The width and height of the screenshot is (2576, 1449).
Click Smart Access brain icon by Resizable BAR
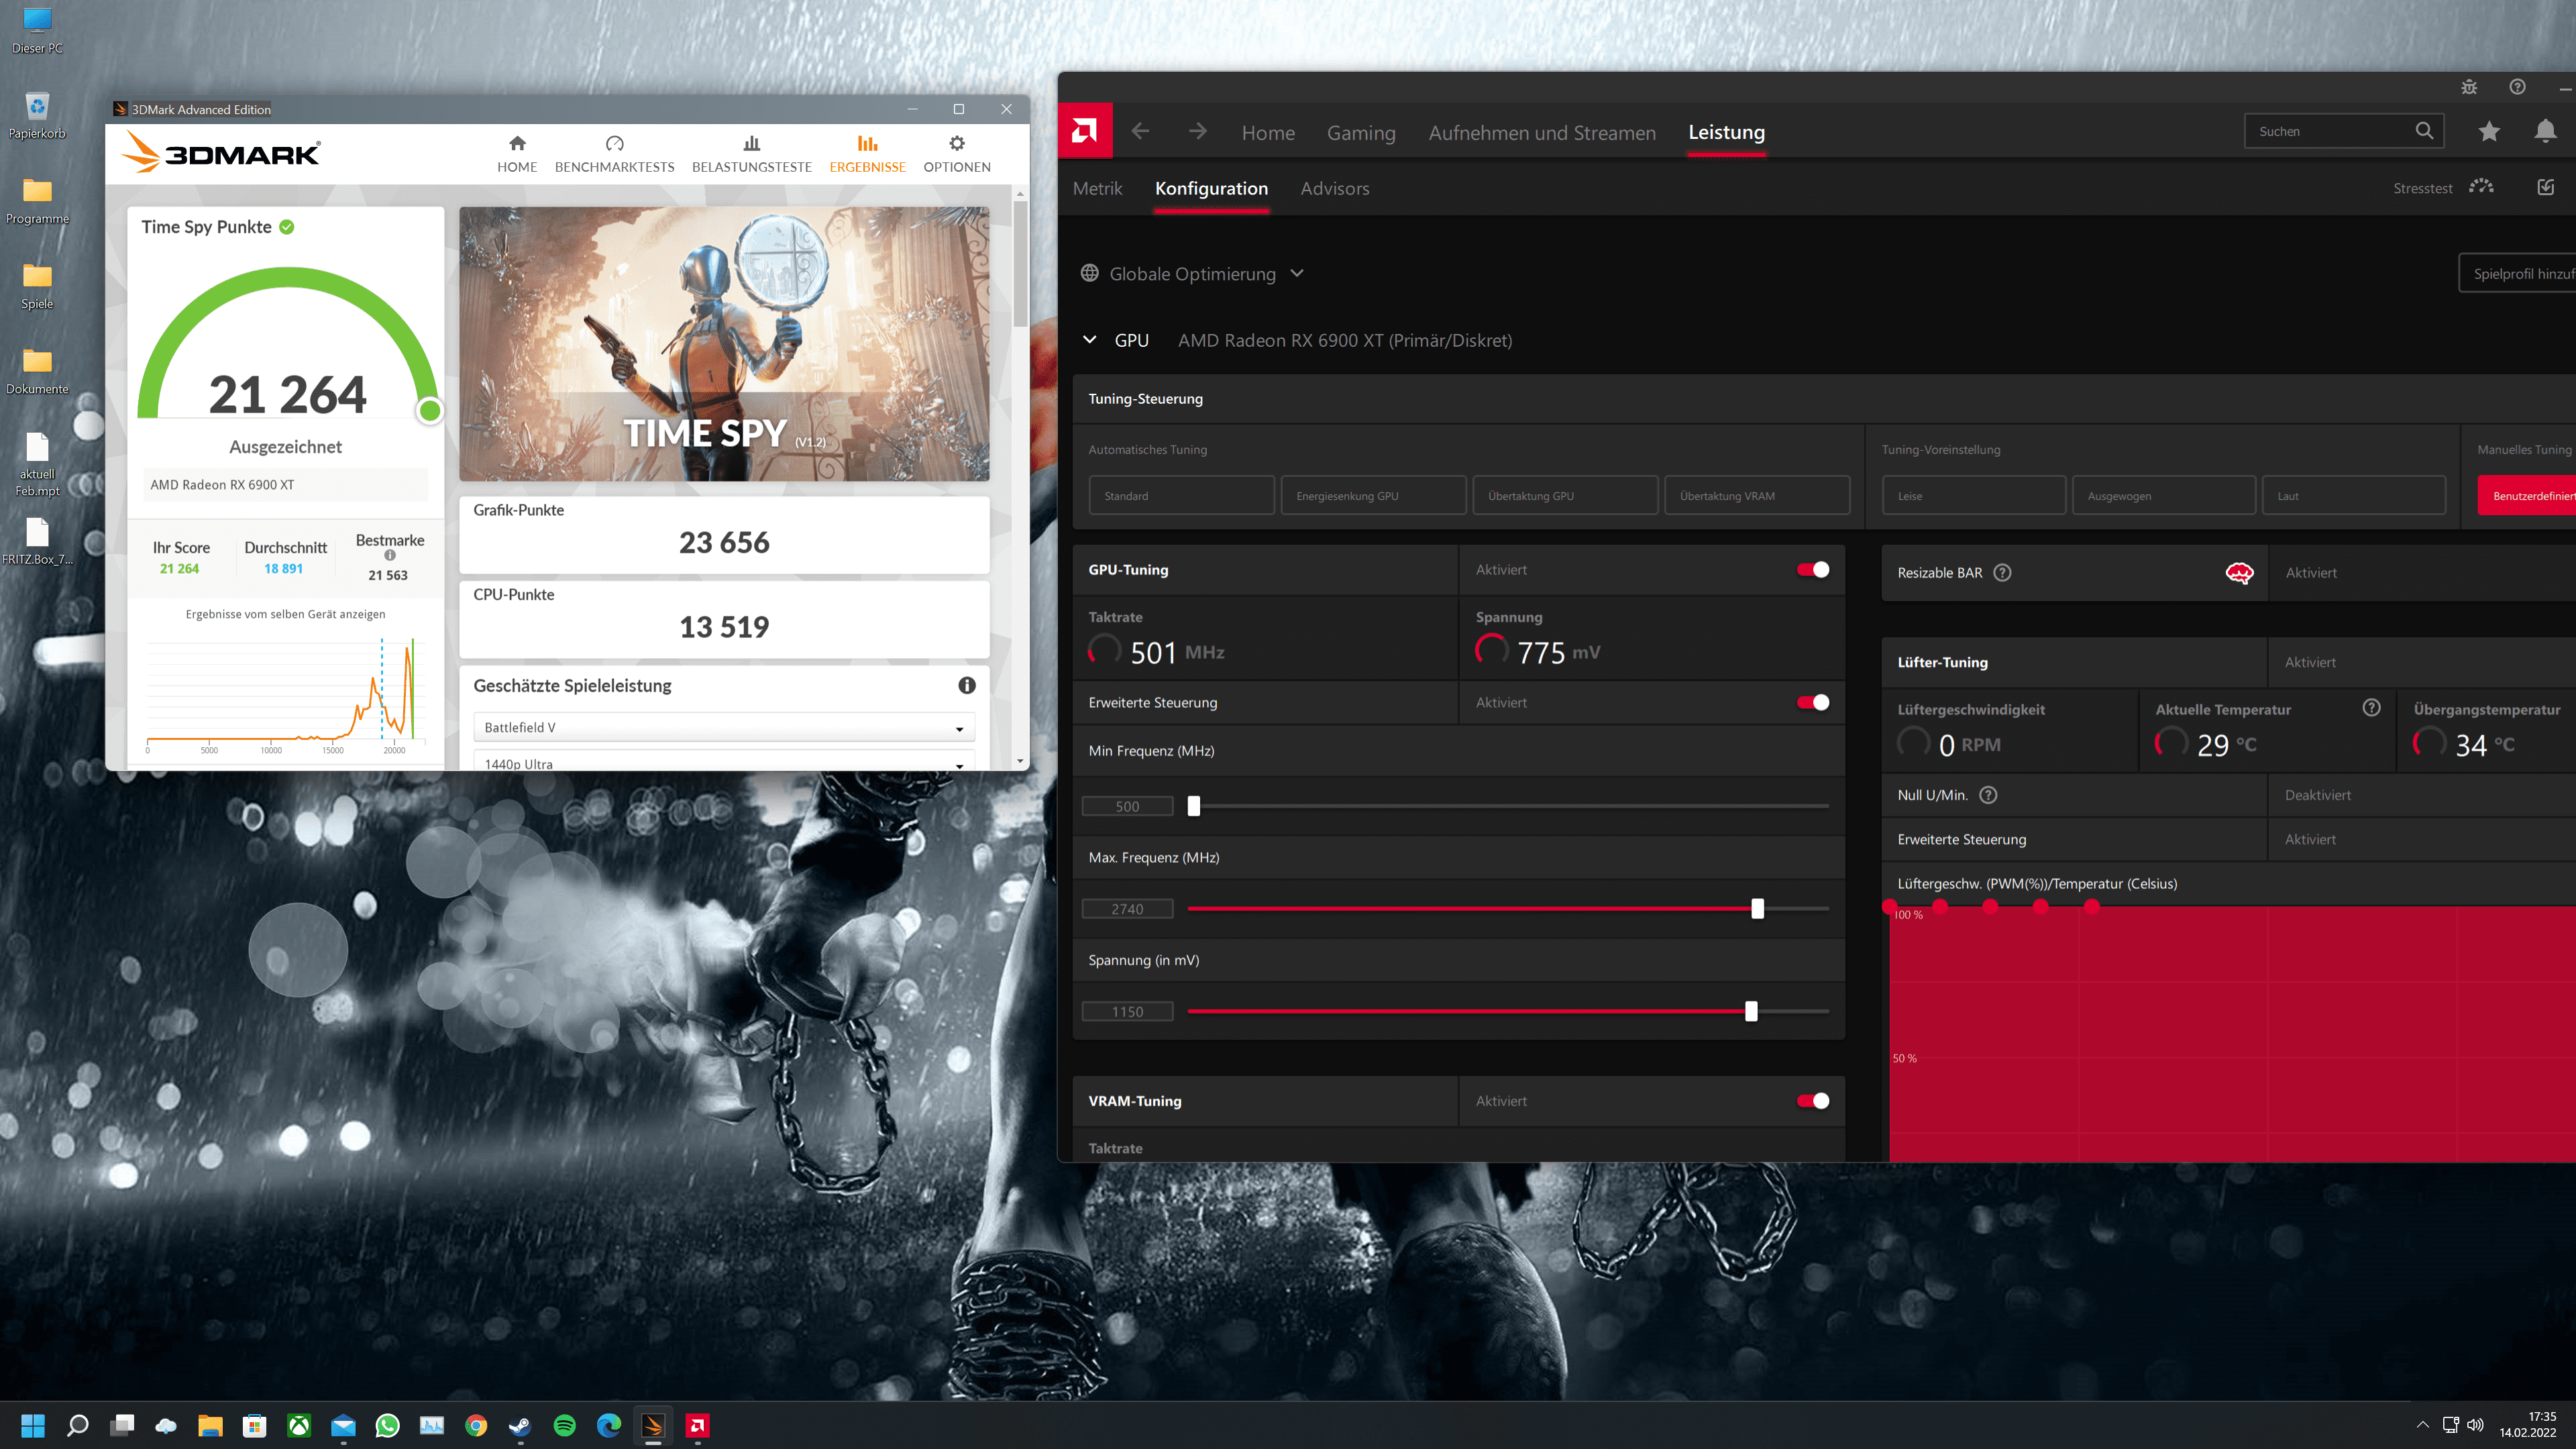point(2239,573)
